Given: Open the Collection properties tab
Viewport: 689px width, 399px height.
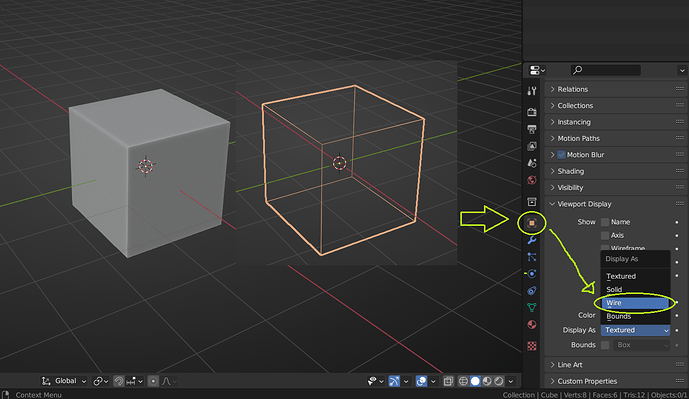Looking at the screenshot, I should point(532,202).
